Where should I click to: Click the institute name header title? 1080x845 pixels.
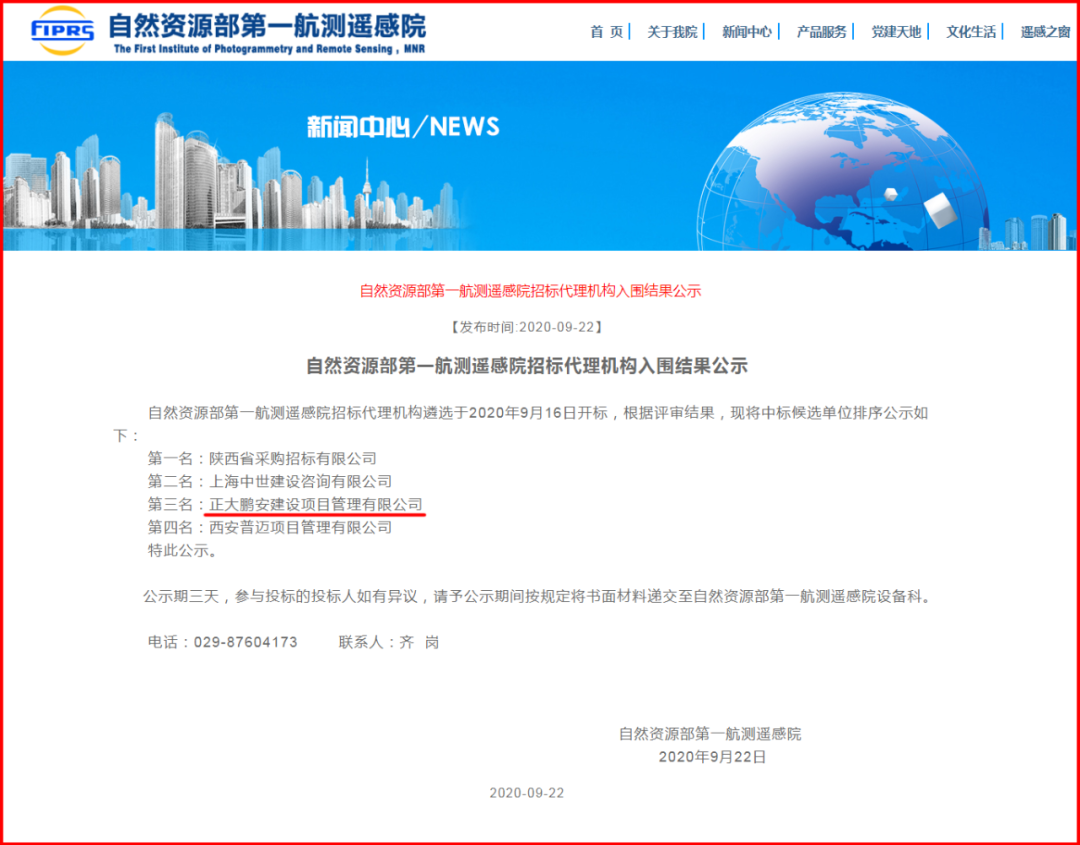click(x=266, y=25)
